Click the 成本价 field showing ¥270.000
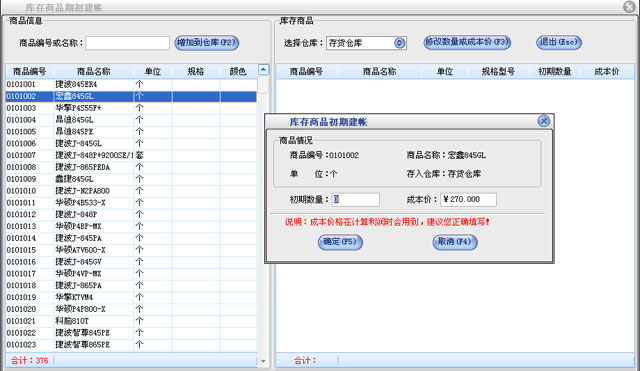The height and width of the screenshot is (371, 640). [469, 200]
